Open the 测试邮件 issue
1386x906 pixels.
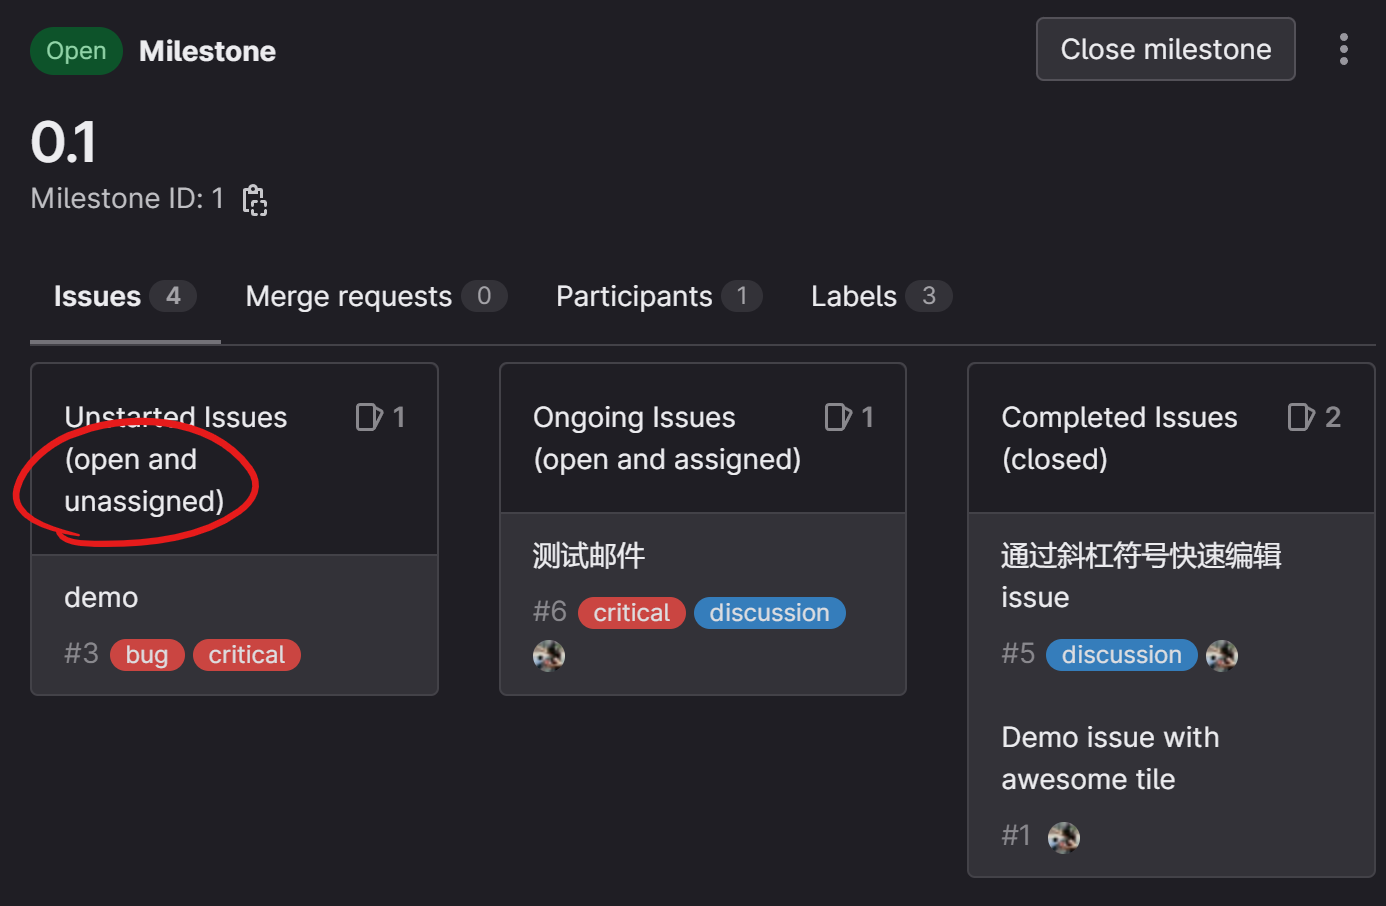click(589, 555)
